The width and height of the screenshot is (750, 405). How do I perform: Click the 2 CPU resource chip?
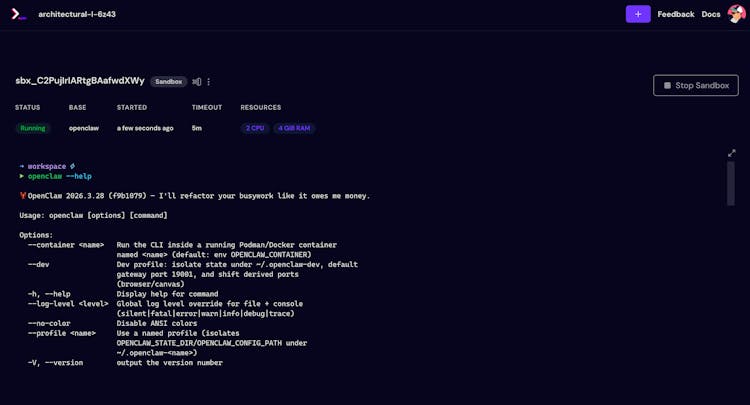tap(254, 128)
